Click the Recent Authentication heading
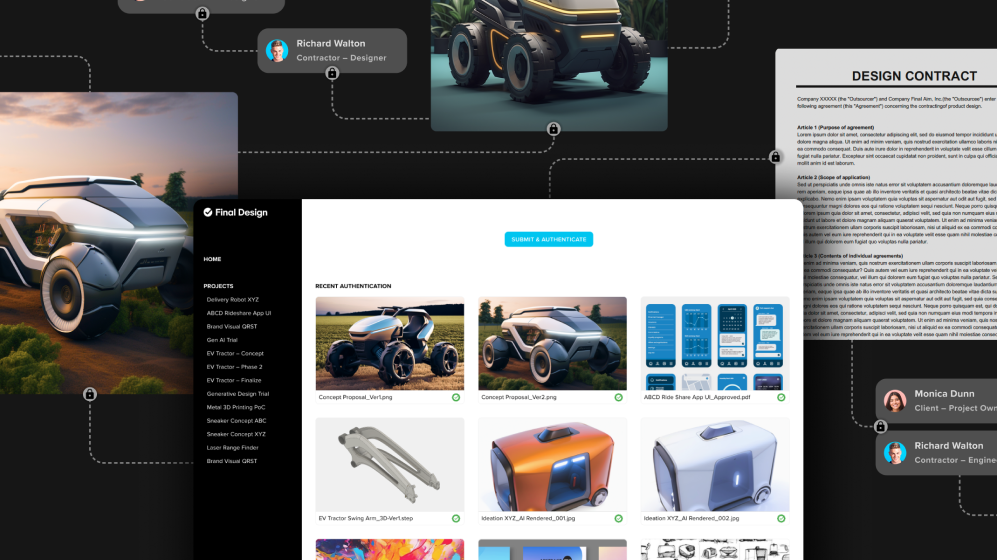Screen dimensions: 997x560 click(354, 286)
